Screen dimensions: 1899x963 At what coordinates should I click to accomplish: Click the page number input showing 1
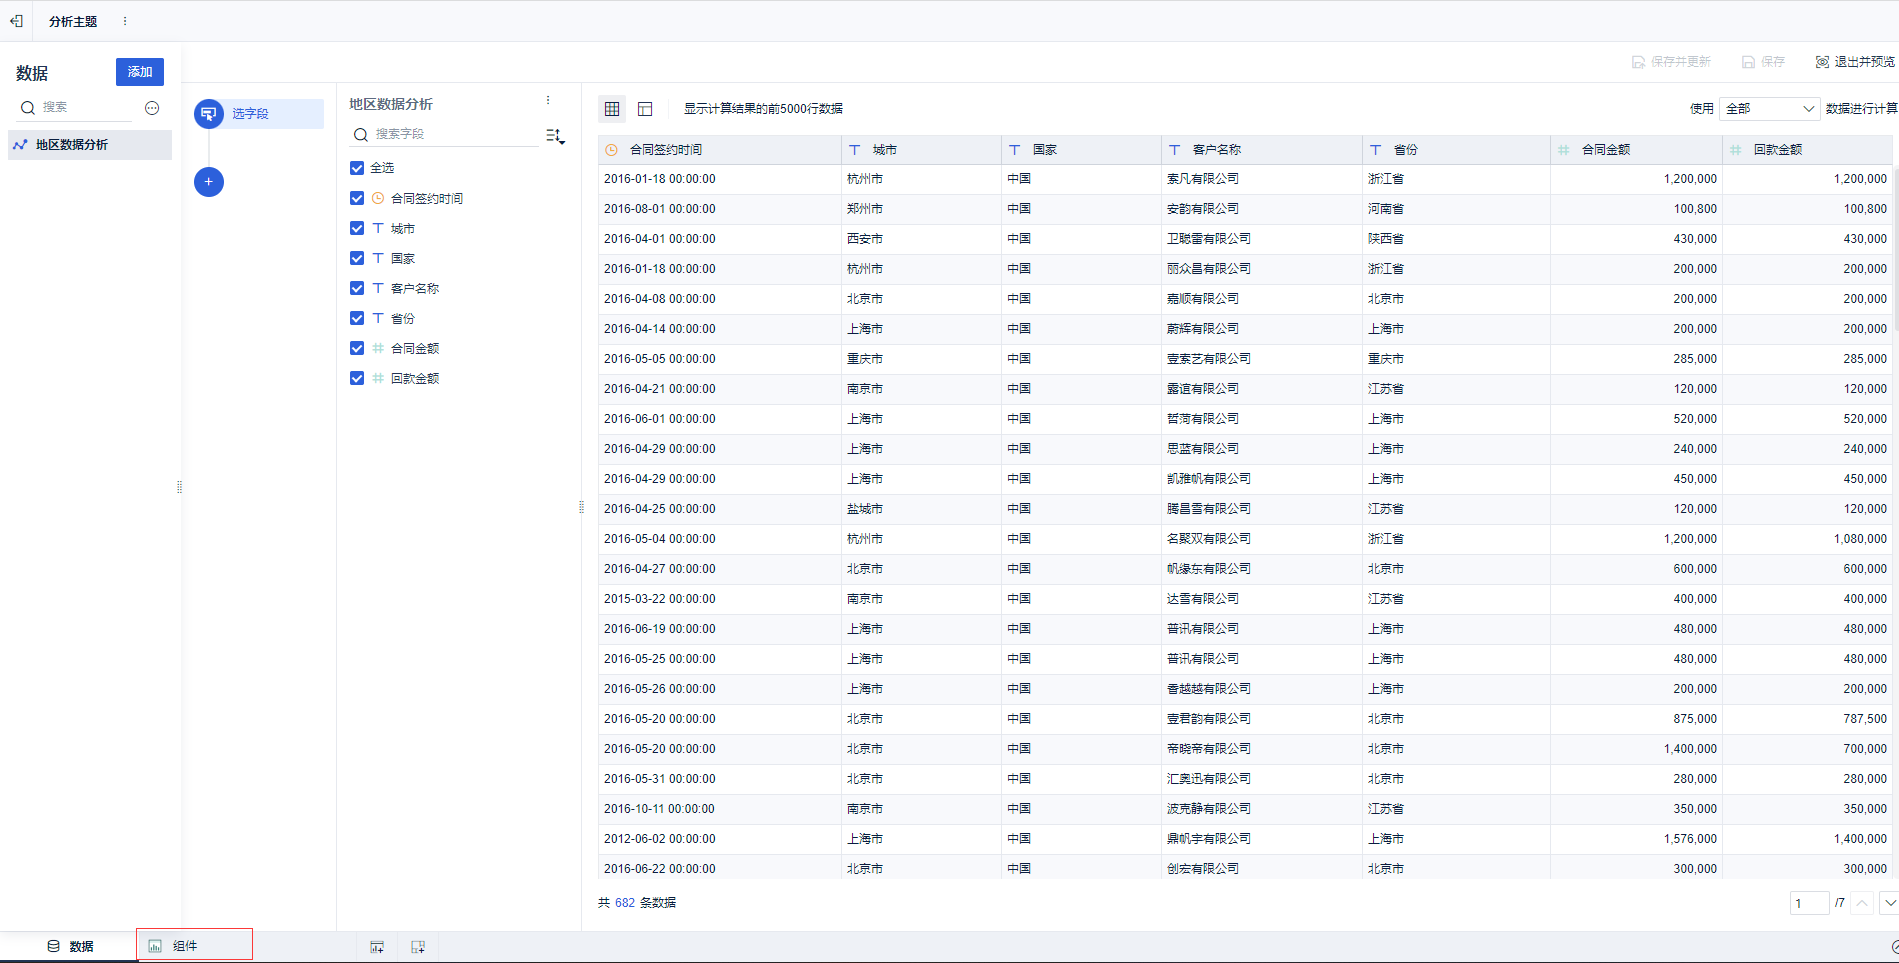[x=1809, y=903]
